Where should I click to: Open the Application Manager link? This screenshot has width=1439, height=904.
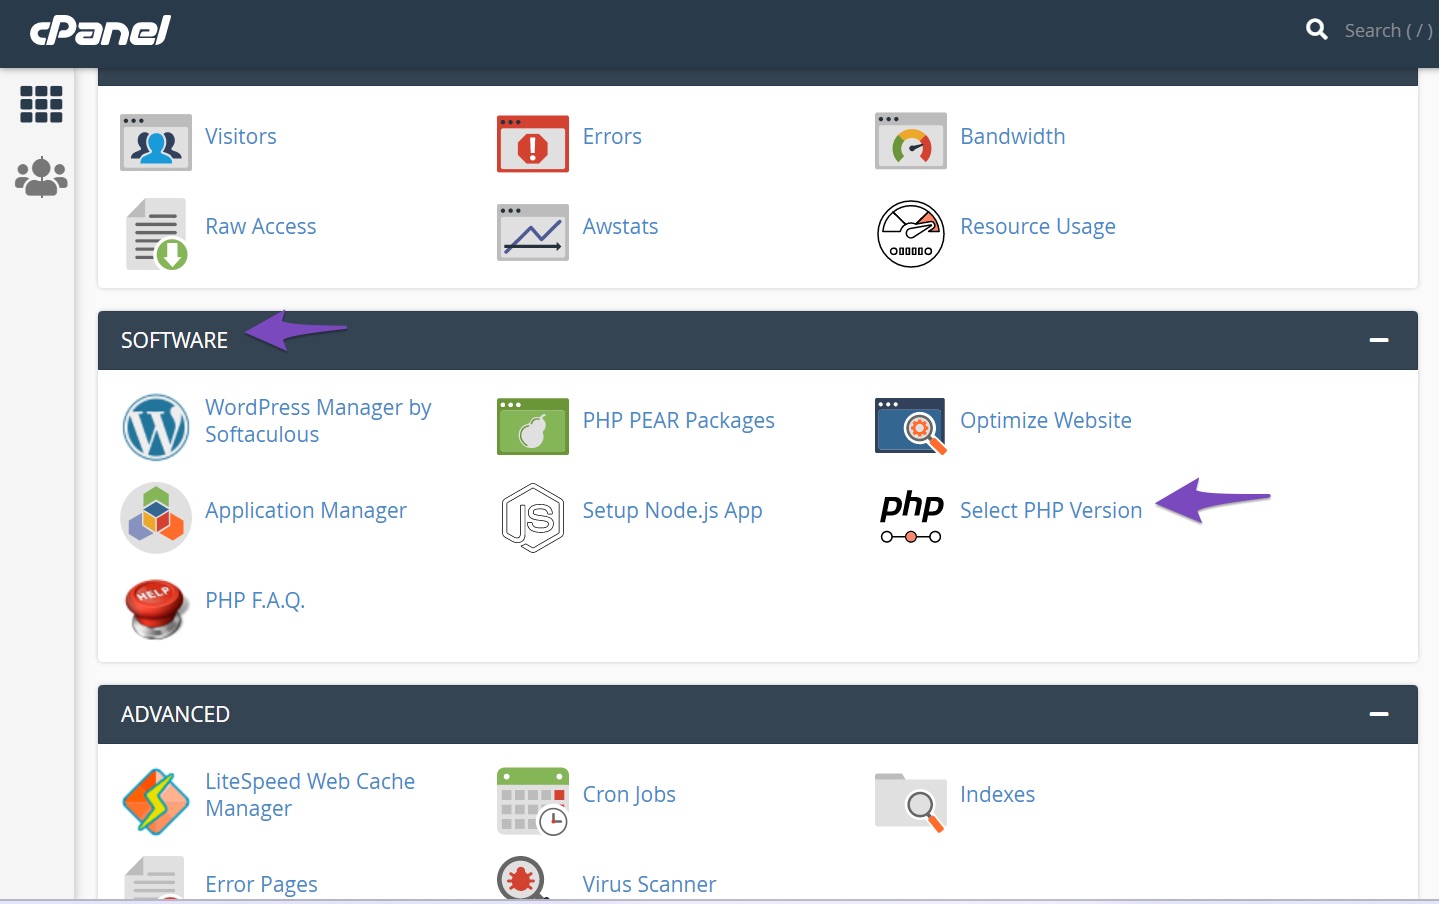click(306, 511)
